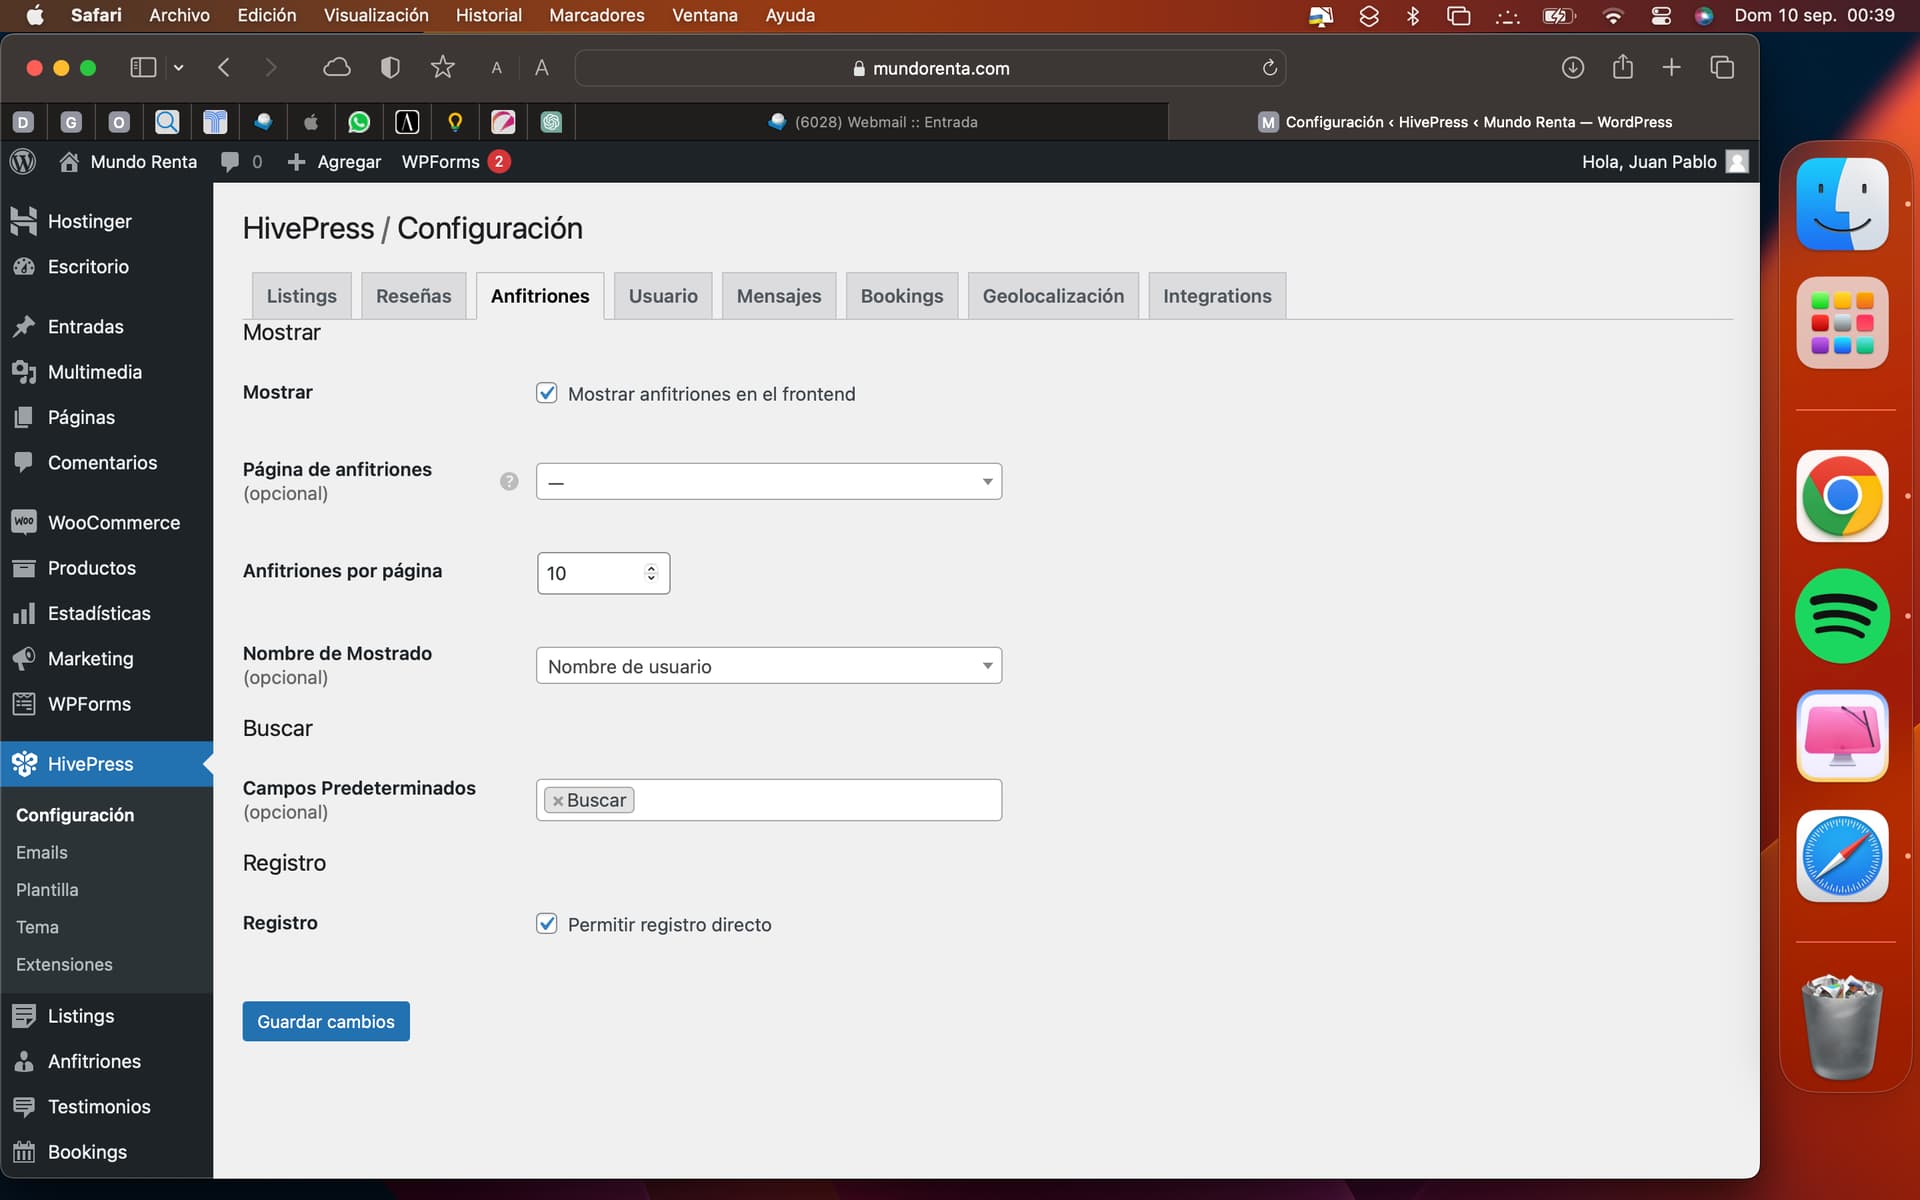Adjust the Anfitriones por página stepper
1920x1200 pixels.
point(651,573)
